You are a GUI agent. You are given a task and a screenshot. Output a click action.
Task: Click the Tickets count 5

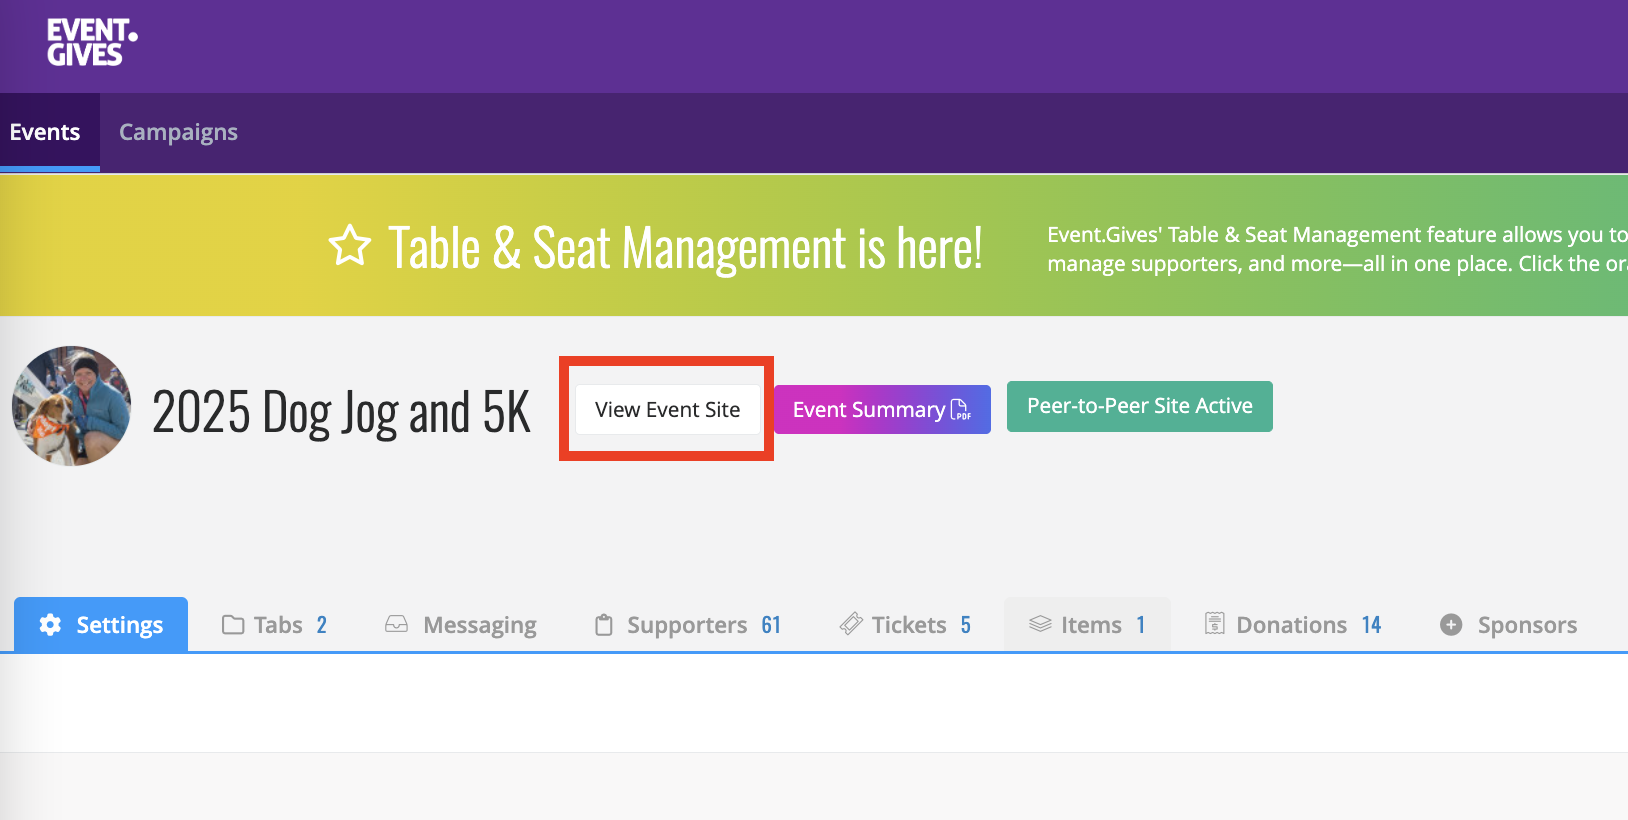[966, 625]
